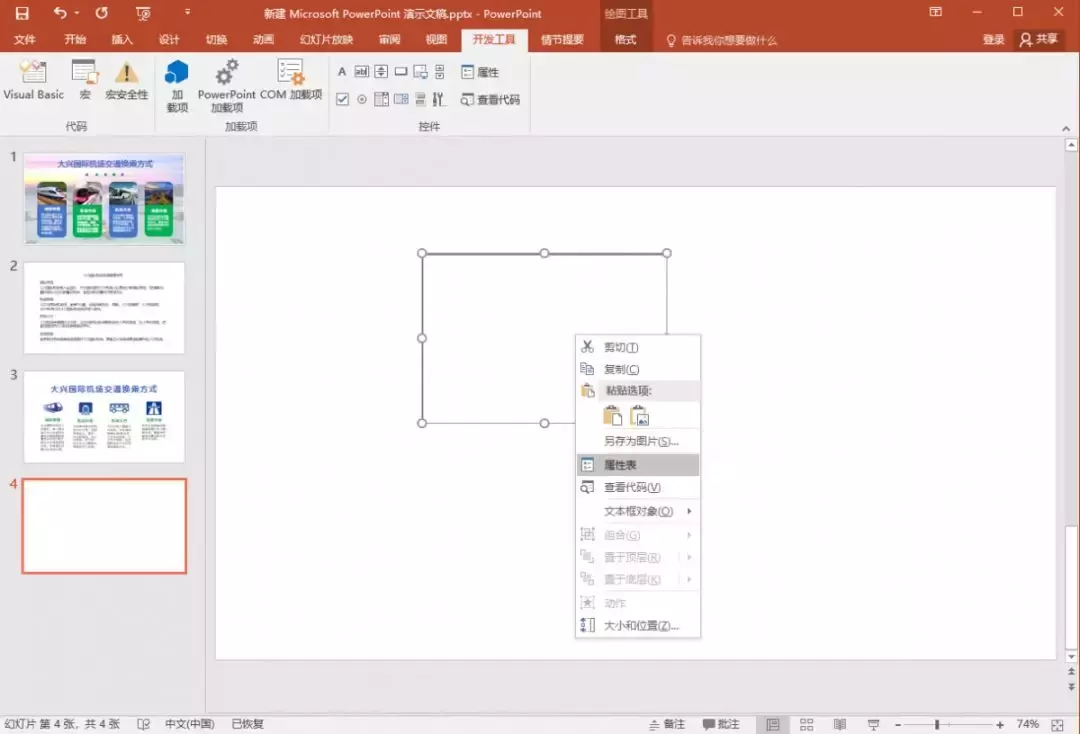
Task: Paste as picture option icon
Action: pos(638,416)
